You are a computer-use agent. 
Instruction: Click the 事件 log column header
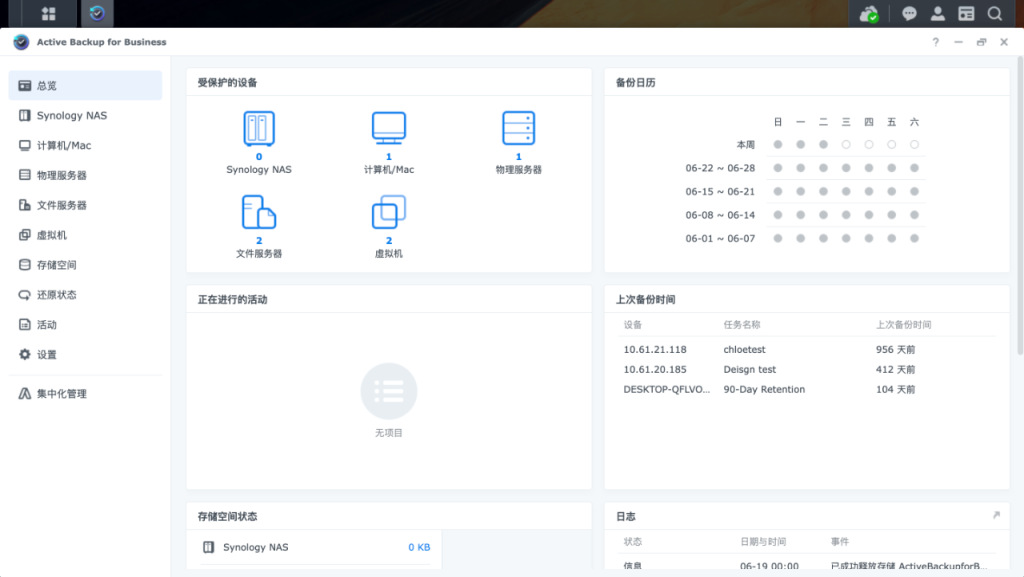840,542
